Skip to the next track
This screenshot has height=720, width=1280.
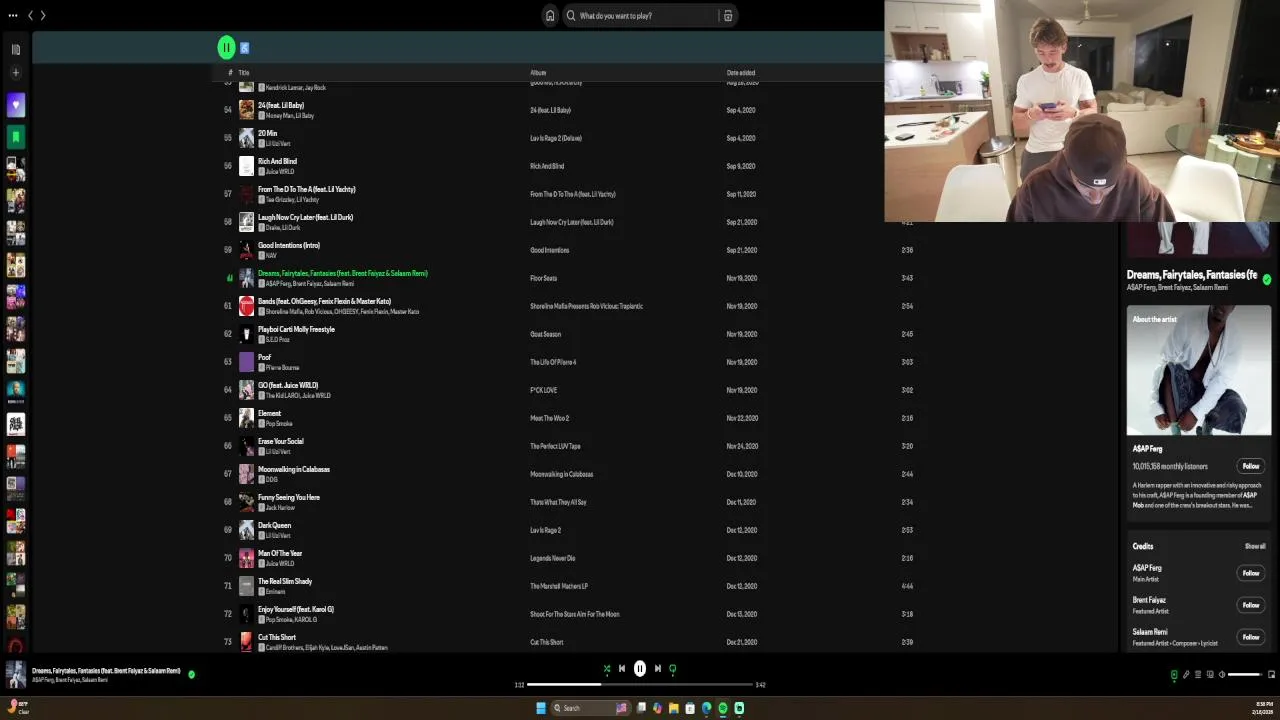[x=657, y=669]
